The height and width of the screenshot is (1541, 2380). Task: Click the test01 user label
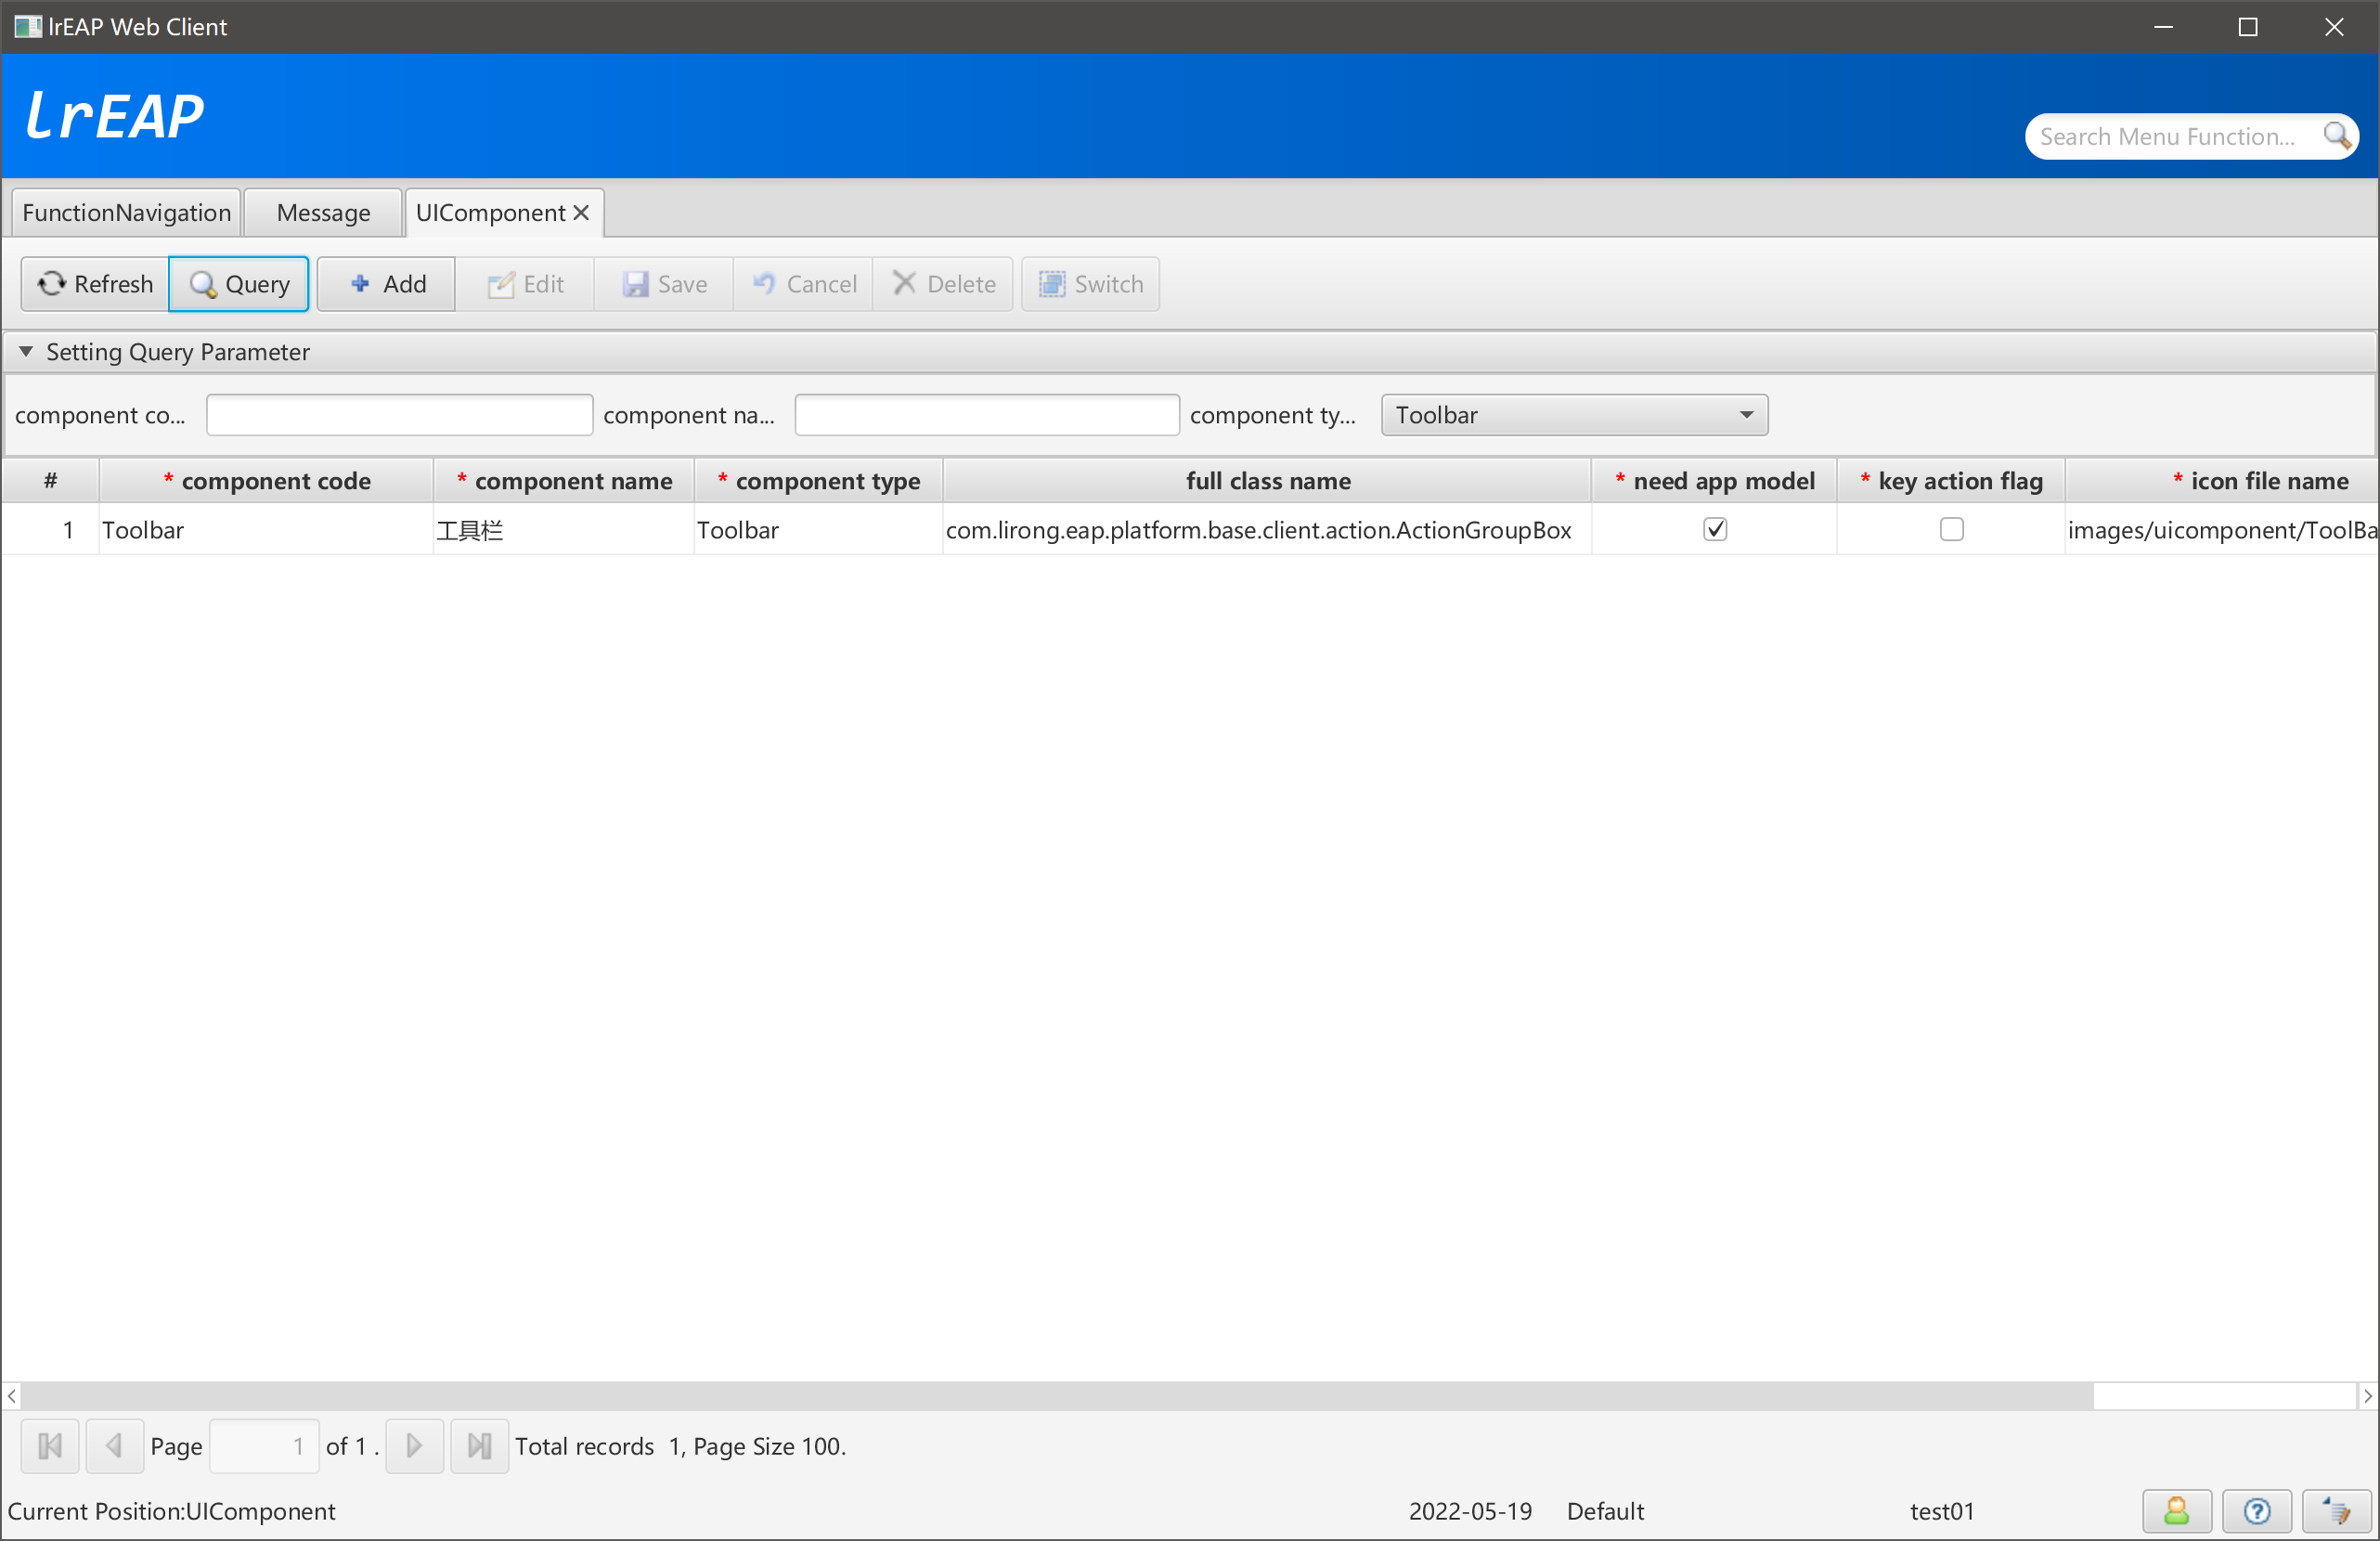tap(1942, 1510)
